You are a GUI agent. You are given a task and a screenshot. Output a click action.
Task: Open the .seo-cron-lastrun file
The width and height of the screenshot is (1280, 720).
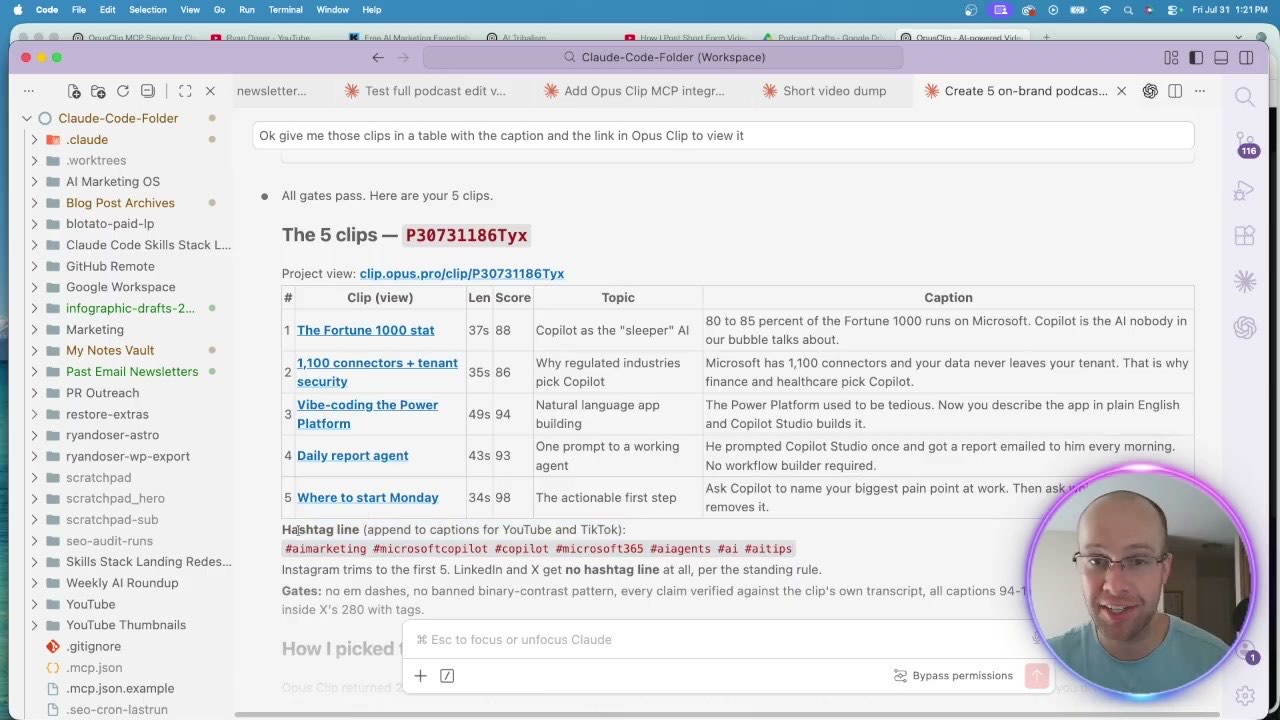point(116,710)
